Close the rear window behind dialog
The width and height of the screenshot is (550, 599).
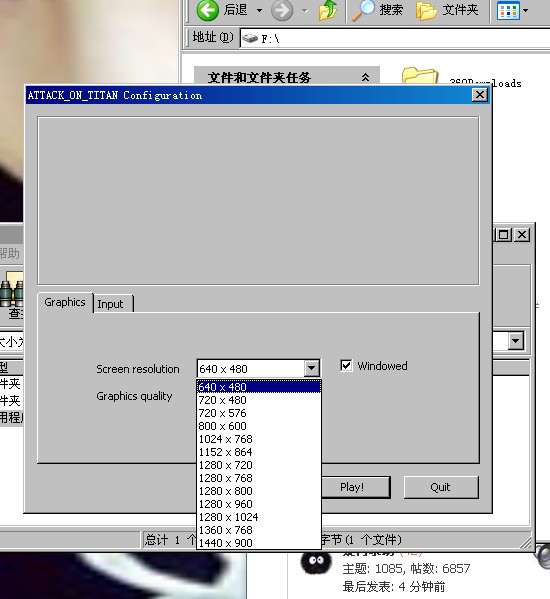pyautogui.click(x=522, y=235)
